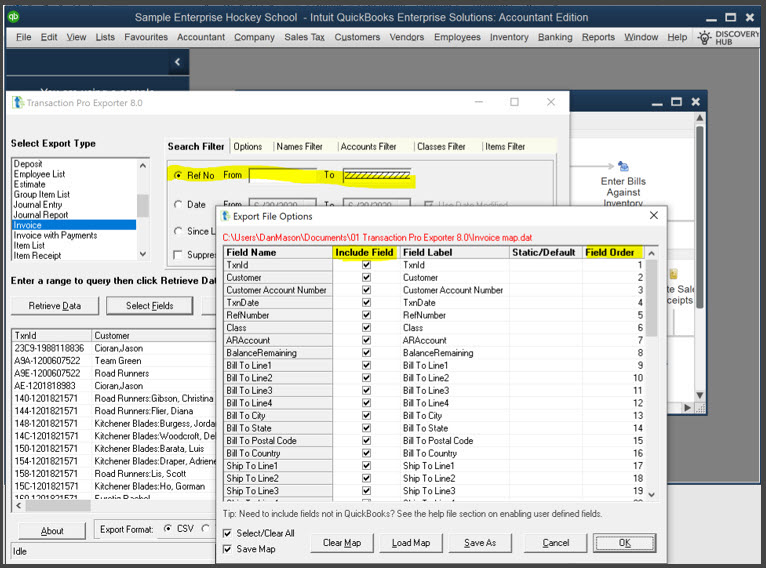Switch to the Names Filter tab
The width and height of the screenshot is (766, 568).
click(299, 147)
